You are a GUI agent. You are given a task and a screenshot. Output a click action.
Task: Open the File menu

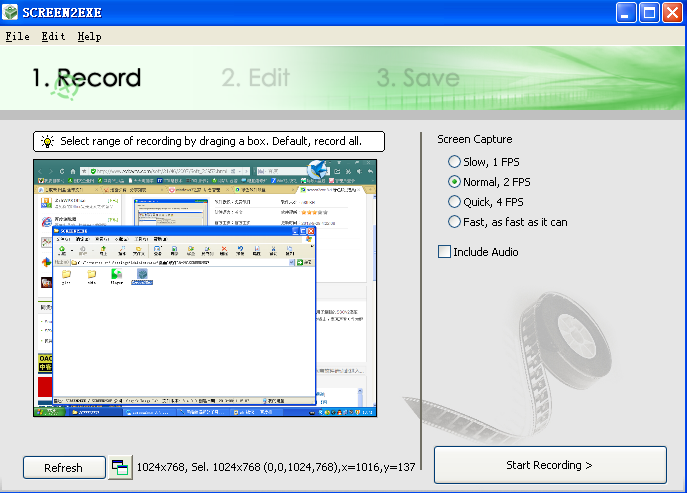pyautogui.click(x=17, y=36)
